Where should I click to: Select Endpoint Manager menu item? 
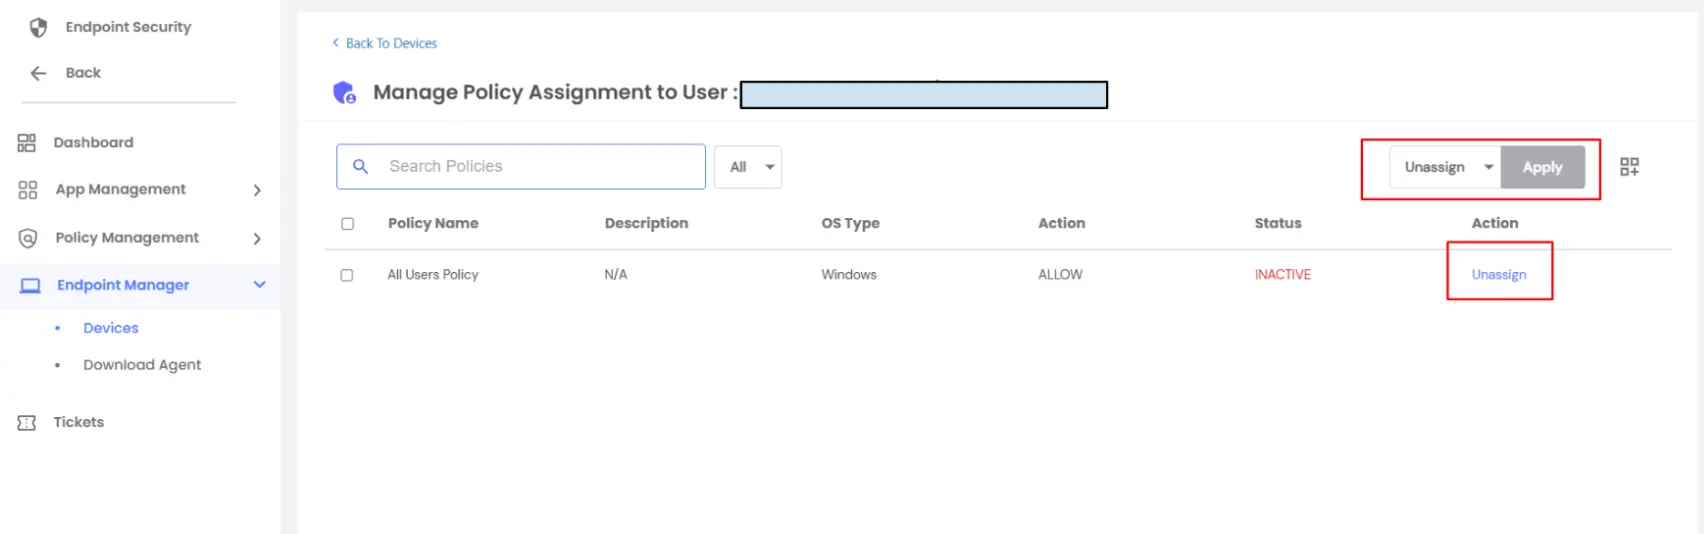(x=123, y=285)
